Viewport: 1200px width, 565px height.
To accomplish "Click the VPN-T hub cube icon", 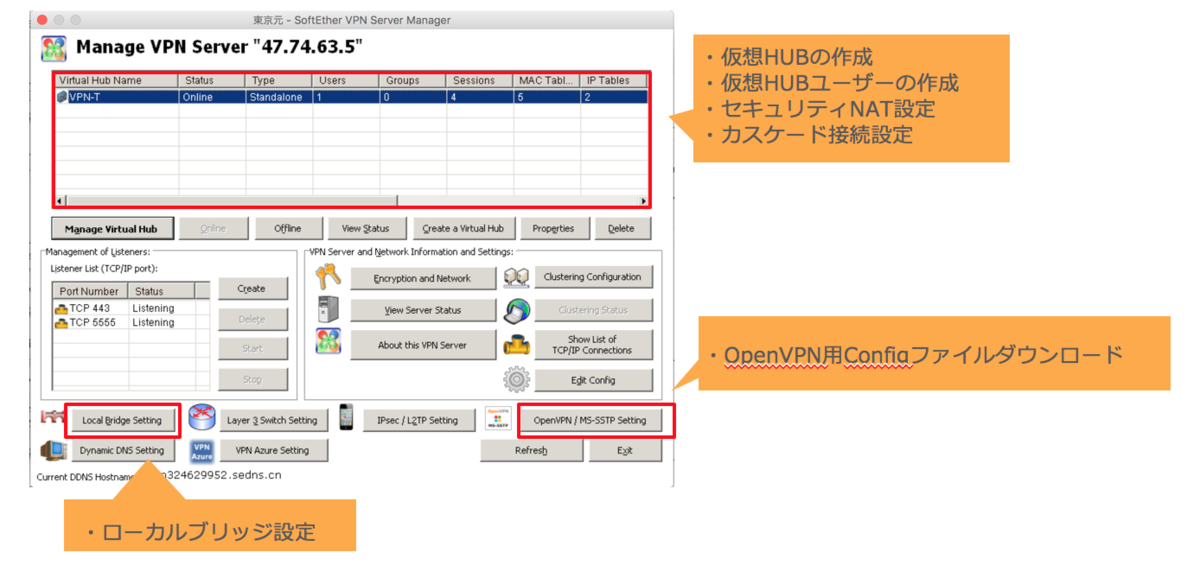I will pos(62,97).
